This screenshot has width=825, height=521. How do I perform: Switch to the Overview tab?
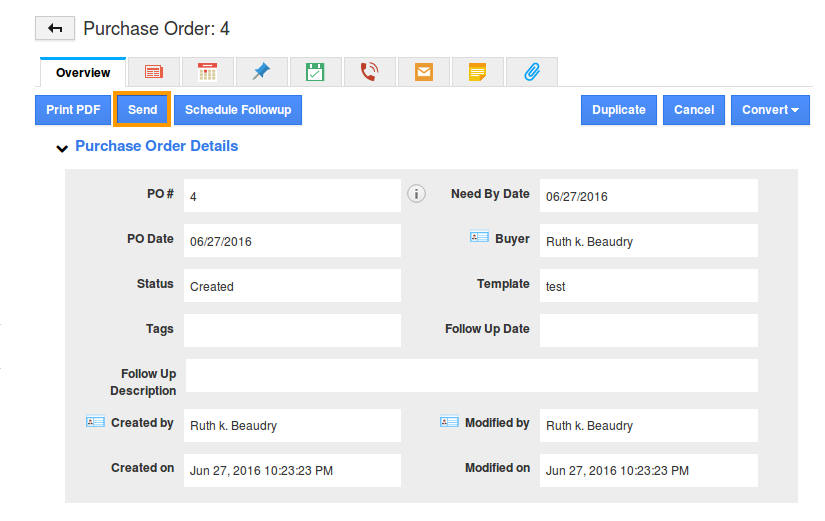click(x=83, y=73)
